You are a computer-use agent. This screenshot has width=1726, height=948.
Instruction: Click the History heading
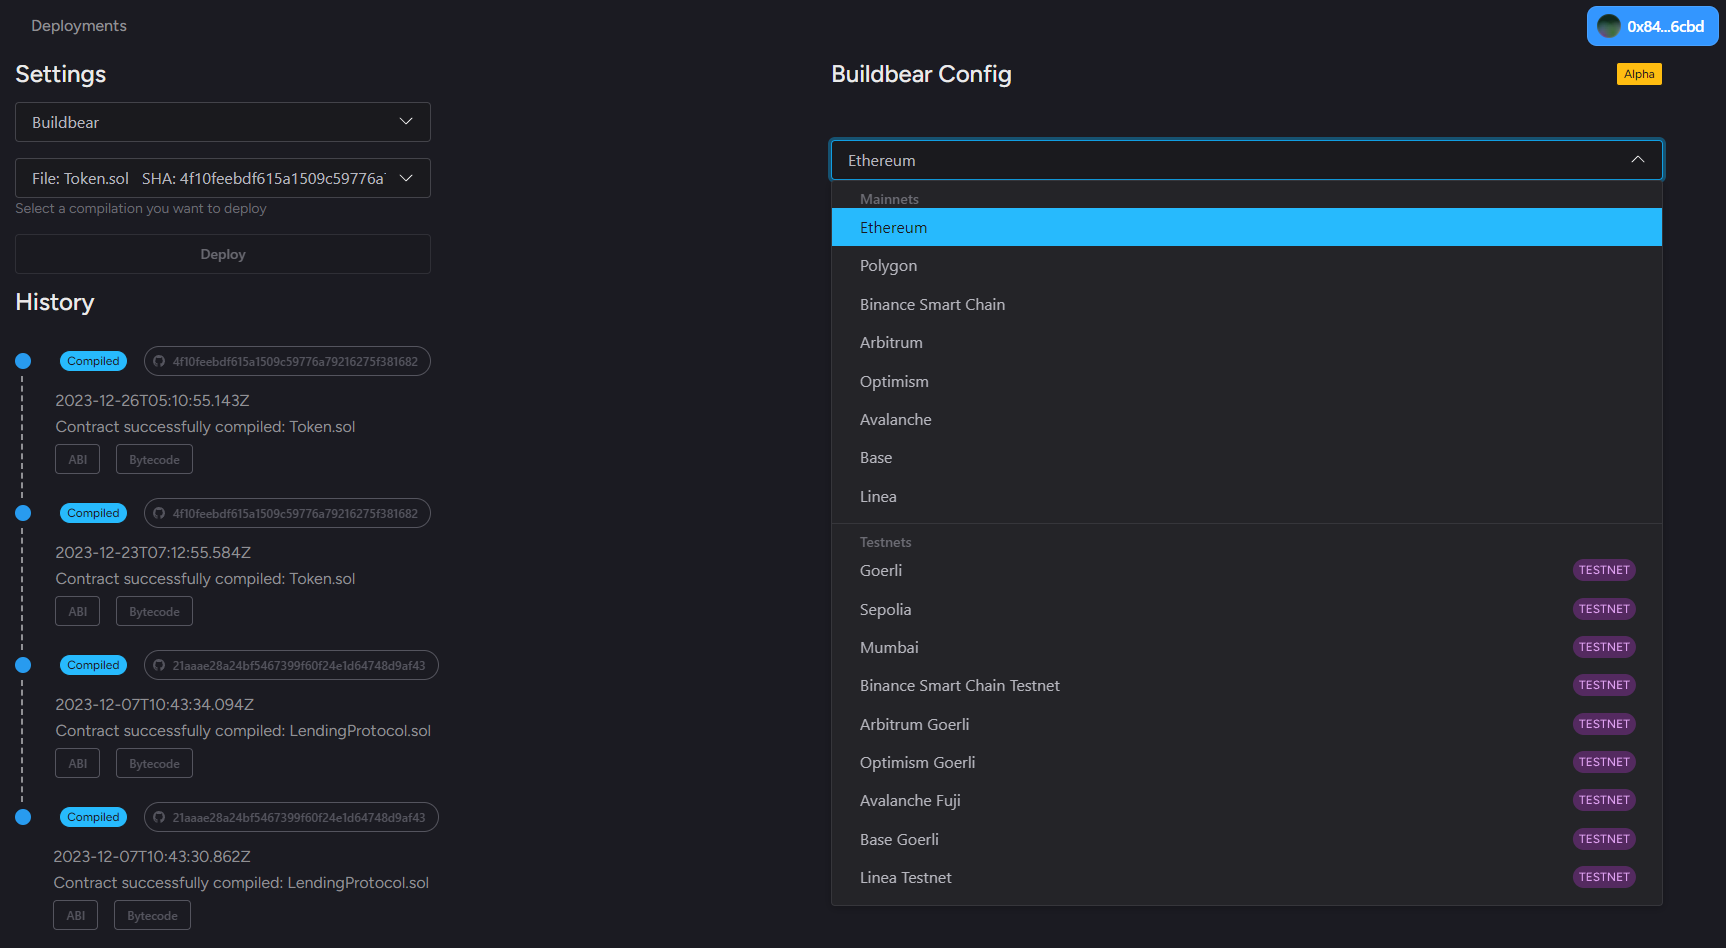(55, 302)
